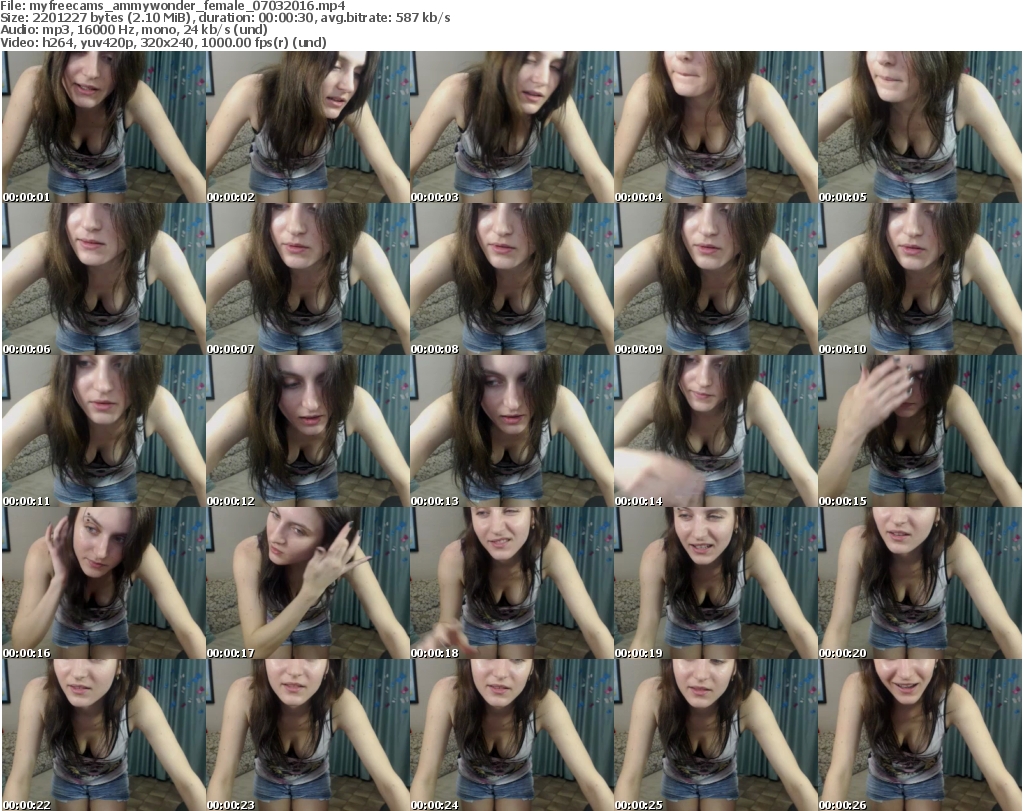Click the frame stamped 00:00:20
The width and height of the screenshot is (1024, 811).
(920, 583)
